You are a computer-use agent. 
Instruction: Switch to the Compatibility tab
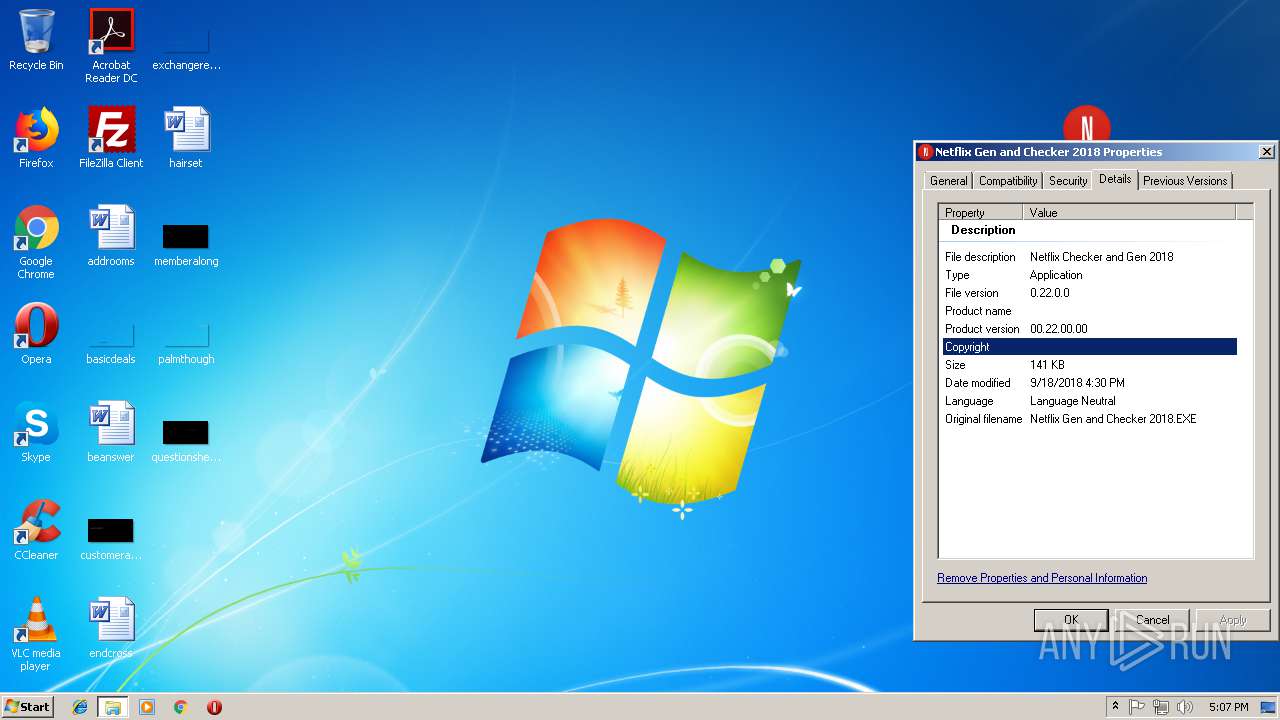point(1008,181)
